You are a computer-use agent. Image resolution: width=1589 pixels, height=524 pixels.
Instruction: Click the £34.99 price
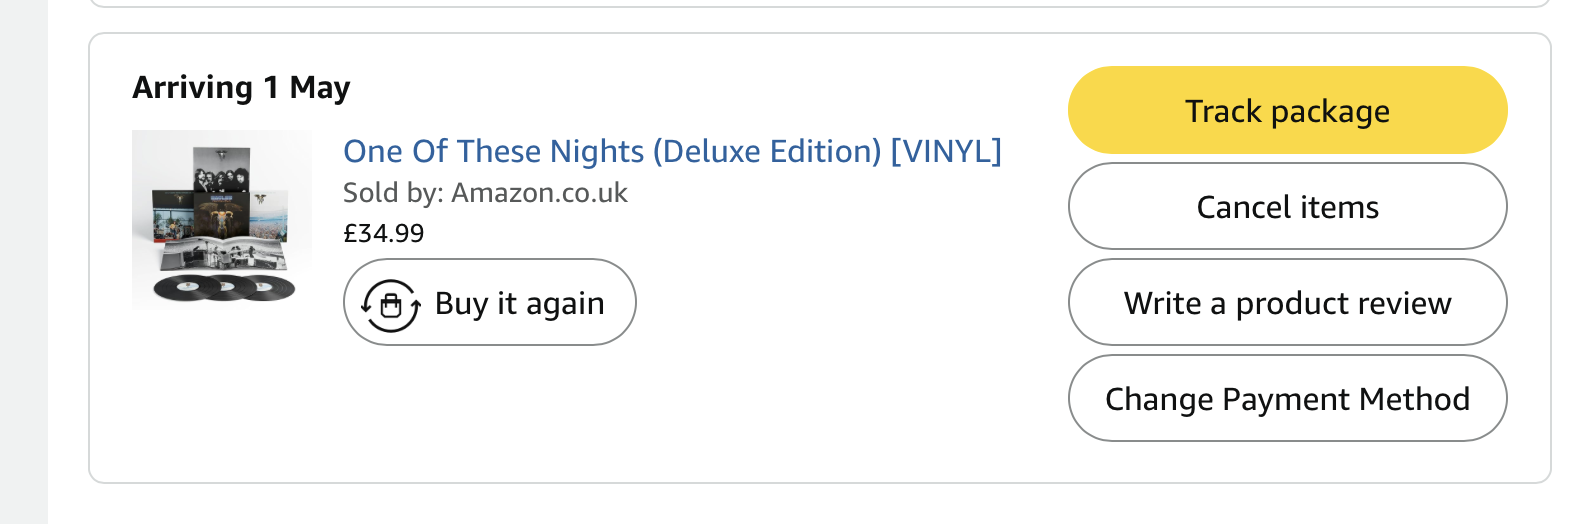[384, 234]
